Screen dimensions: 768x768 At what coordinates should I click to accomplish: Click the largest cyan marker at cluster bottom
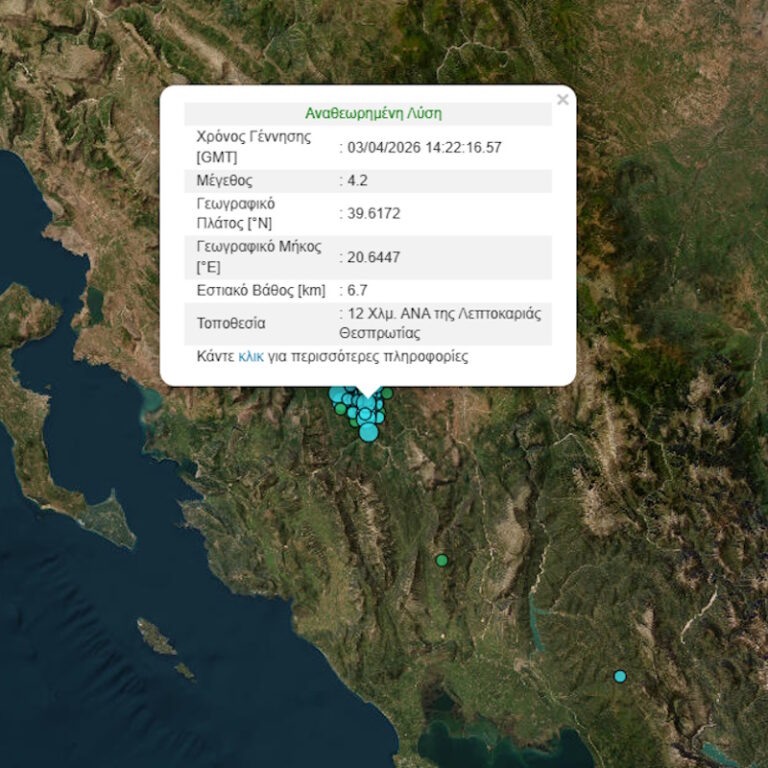368,432
